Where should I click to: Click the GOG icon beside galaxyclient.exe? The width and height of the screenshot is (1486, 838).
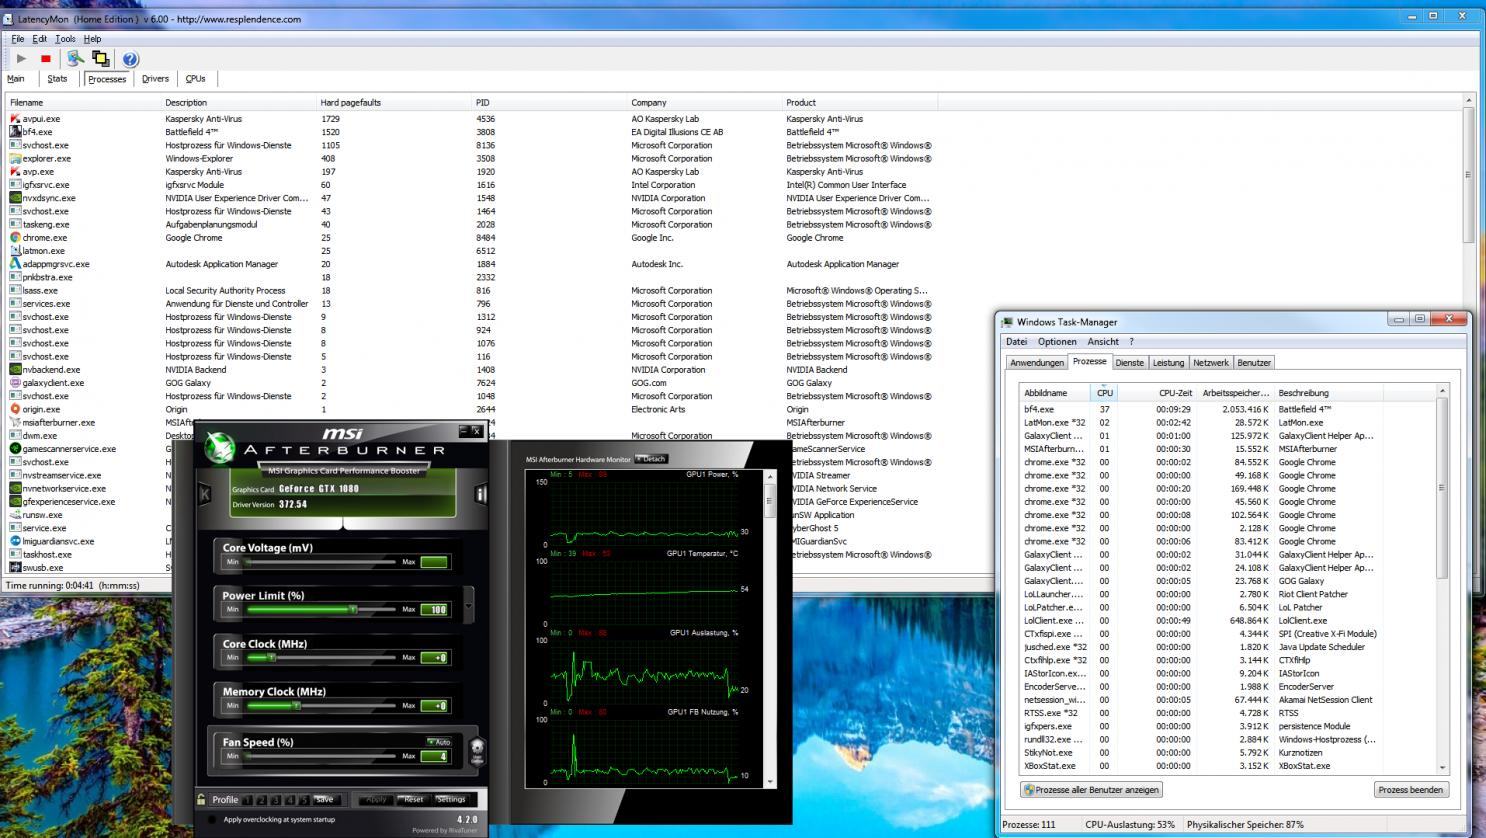click(15, 383)
